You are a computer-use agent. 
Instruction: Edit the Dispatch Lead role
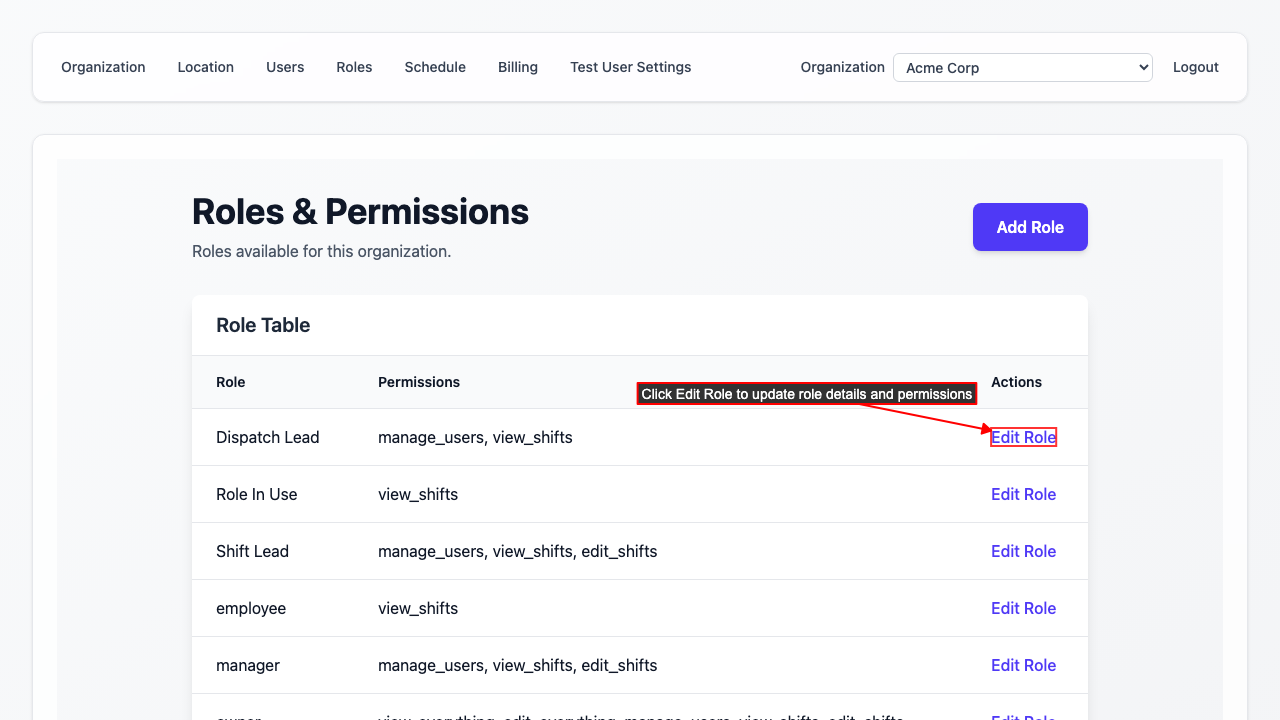tap(1023, 437)
